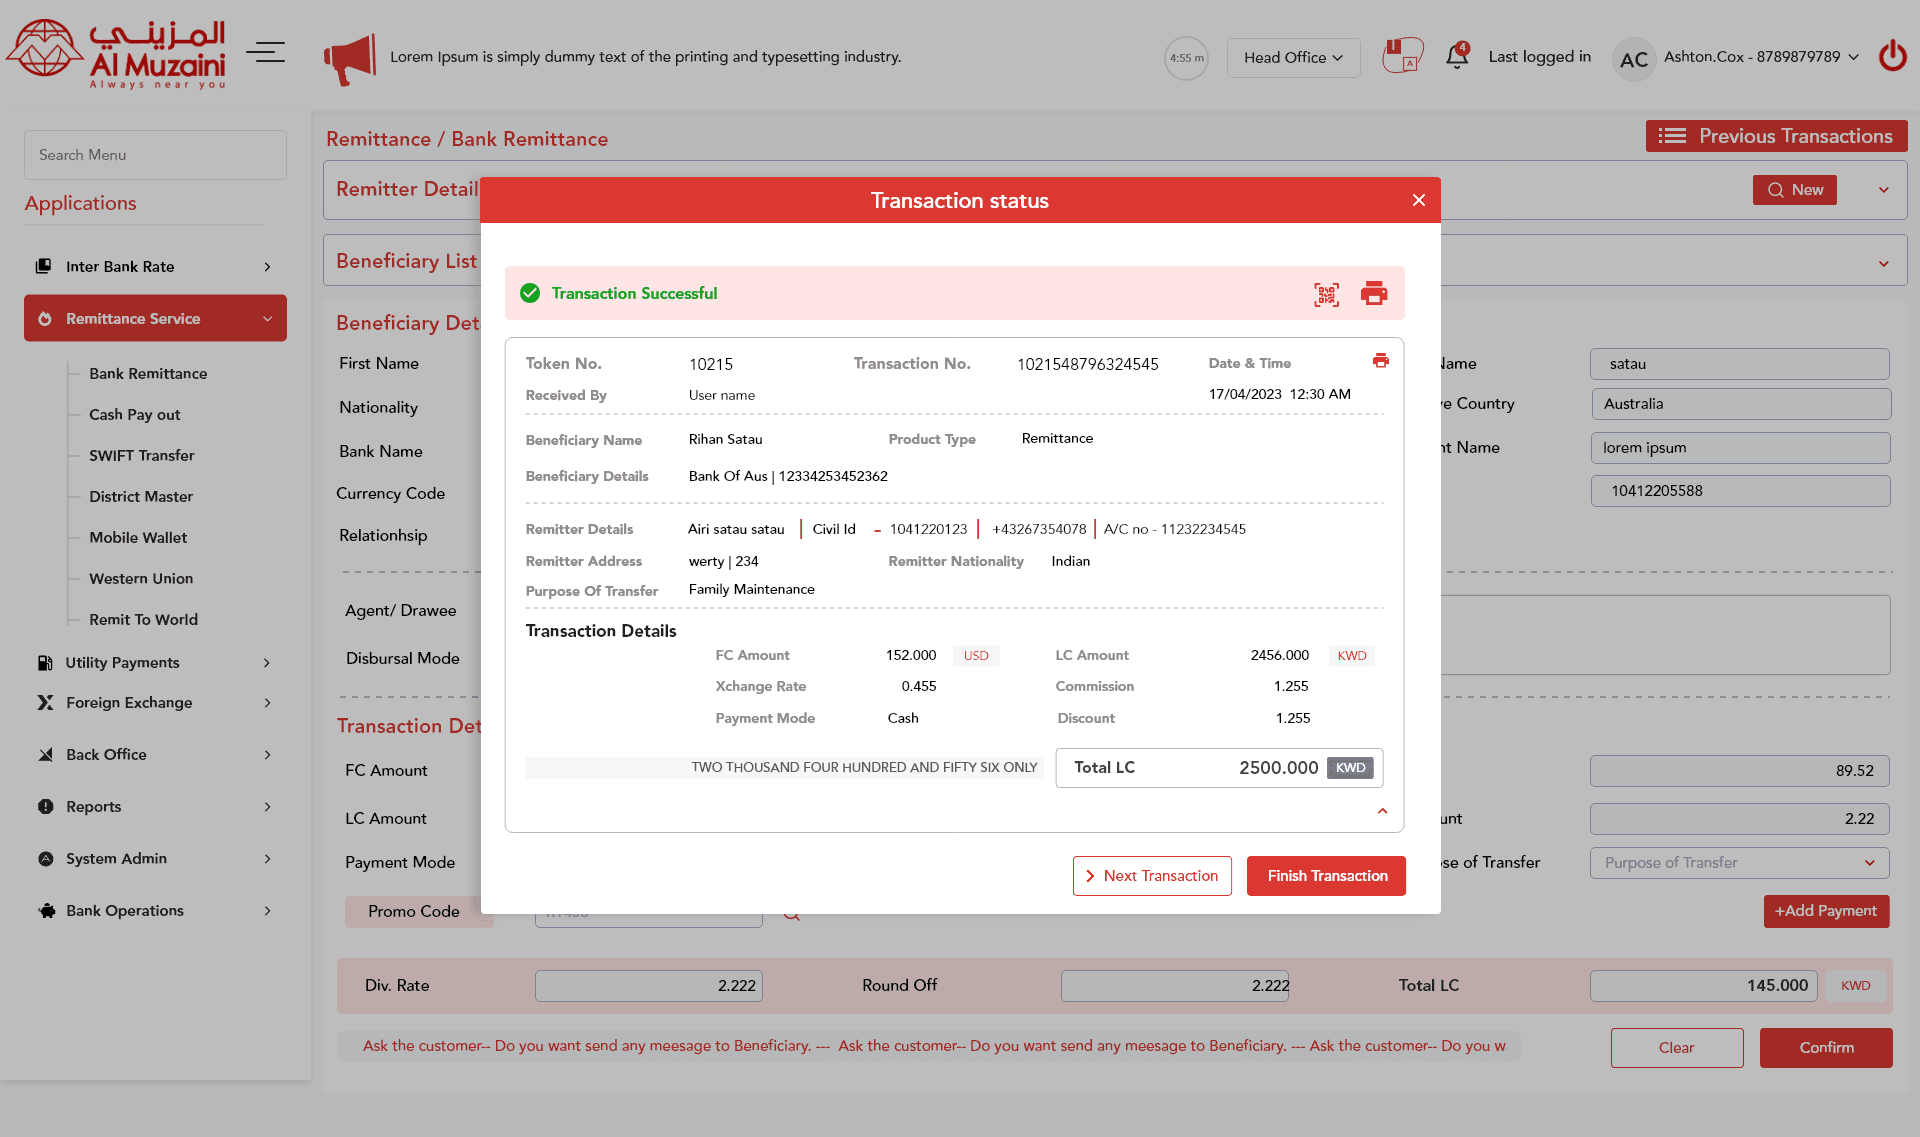Click the New search button
This screenshot has height=1137, width=1920.
point(1795,190)
